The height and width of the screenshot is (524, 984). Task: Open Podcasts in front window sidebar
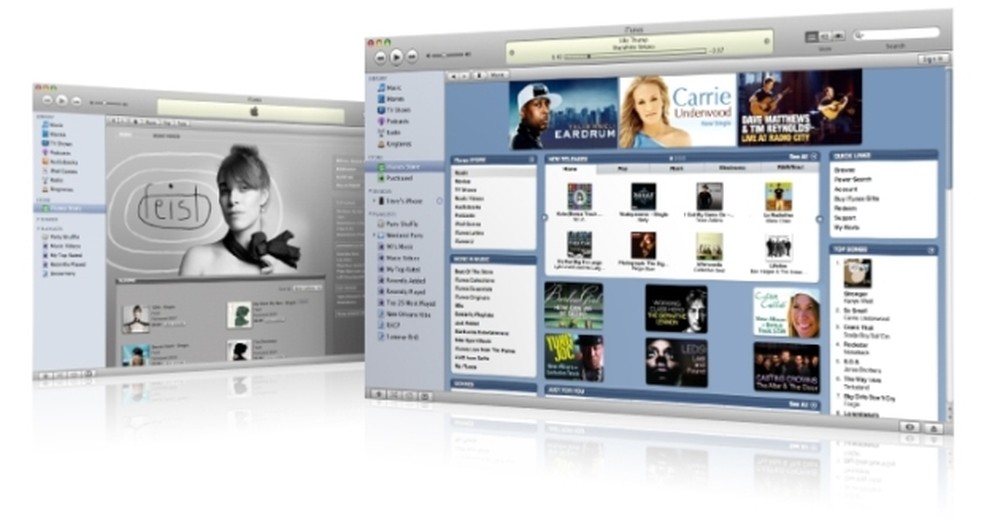click(x=393, y=121)
